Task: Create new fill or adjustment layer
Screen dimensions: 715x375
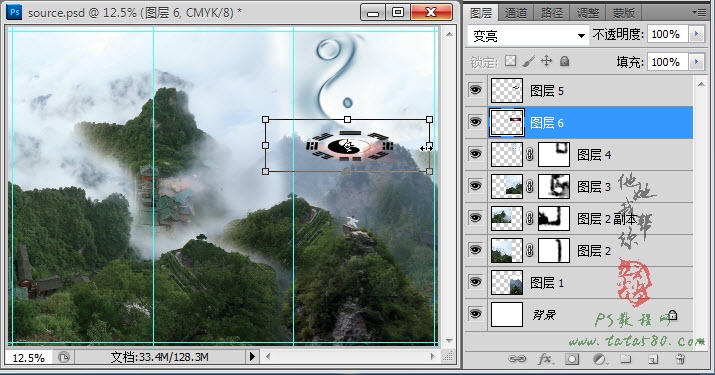Action: click(599, 359)
